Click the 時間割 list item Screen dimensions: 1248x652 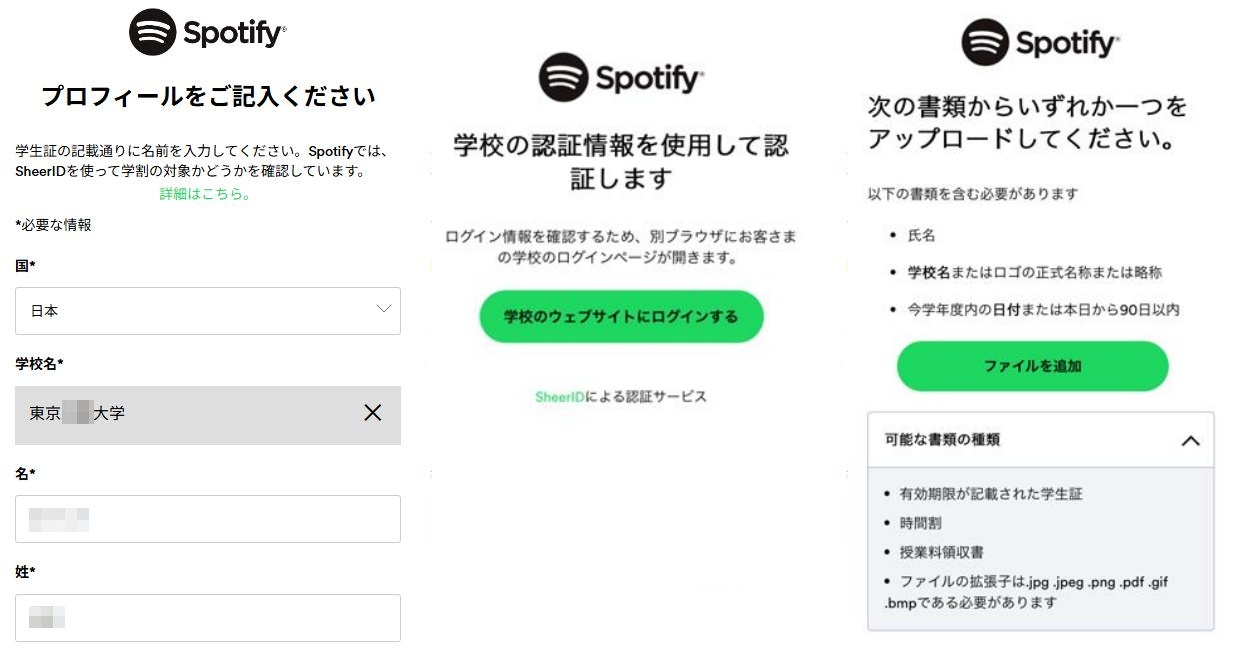tap(920, 523)
